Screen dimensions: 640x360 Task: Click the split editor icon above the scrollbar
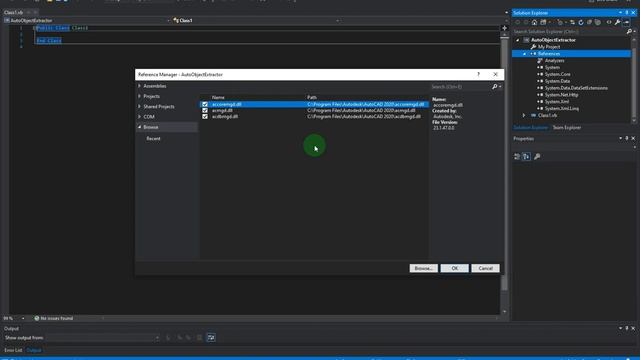(x=504, y=28)
